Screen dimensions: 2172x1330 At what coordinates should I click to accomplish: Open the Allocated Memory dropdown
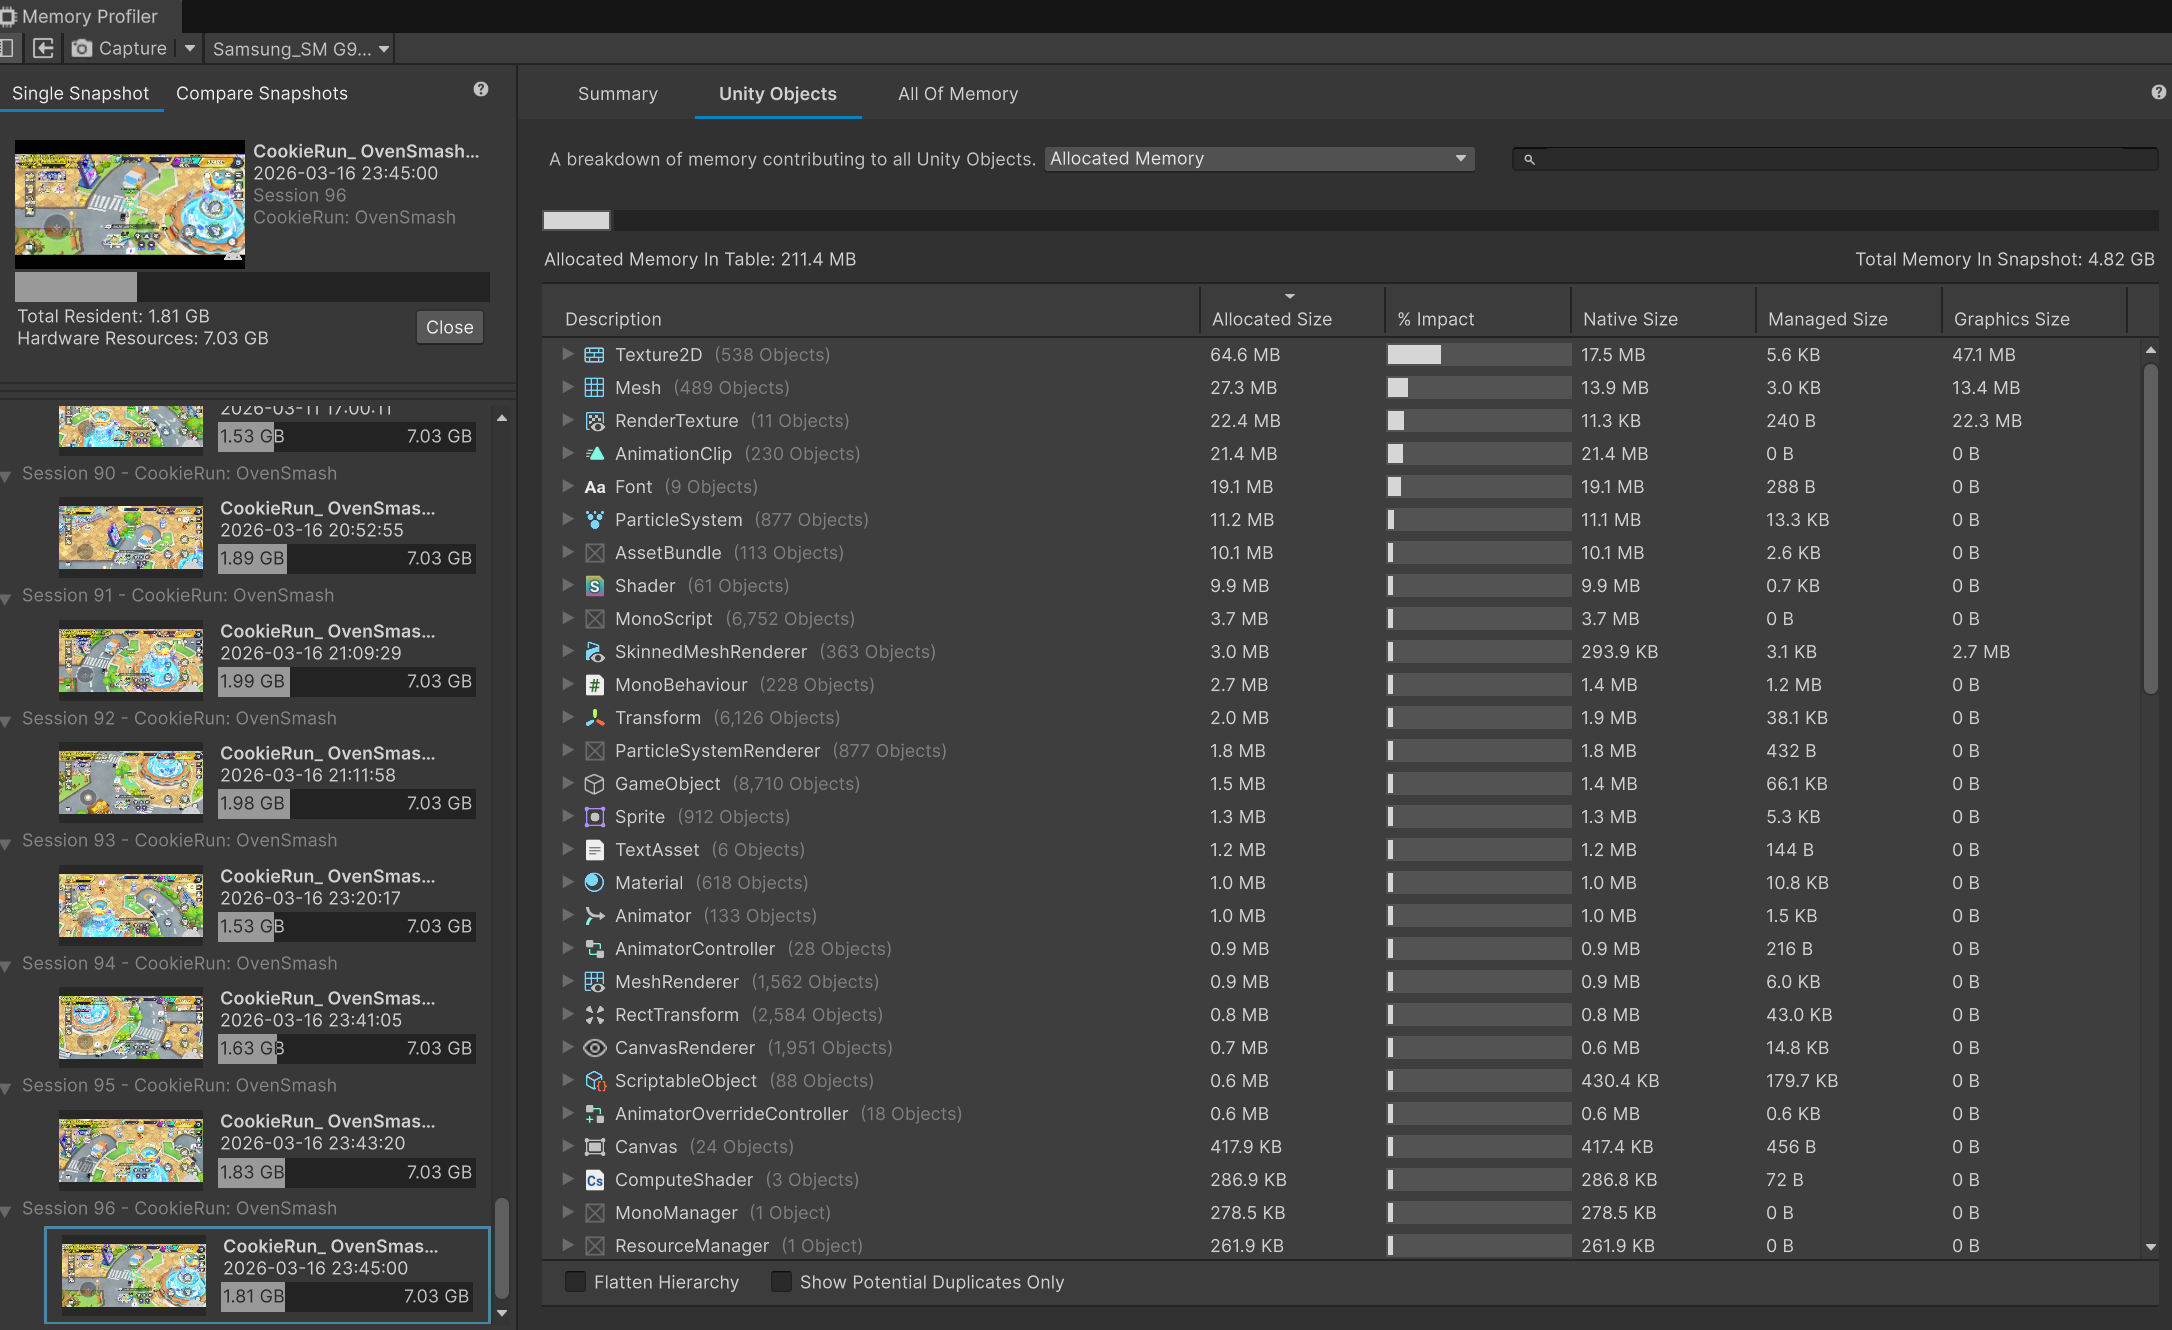pos(1259,159)
